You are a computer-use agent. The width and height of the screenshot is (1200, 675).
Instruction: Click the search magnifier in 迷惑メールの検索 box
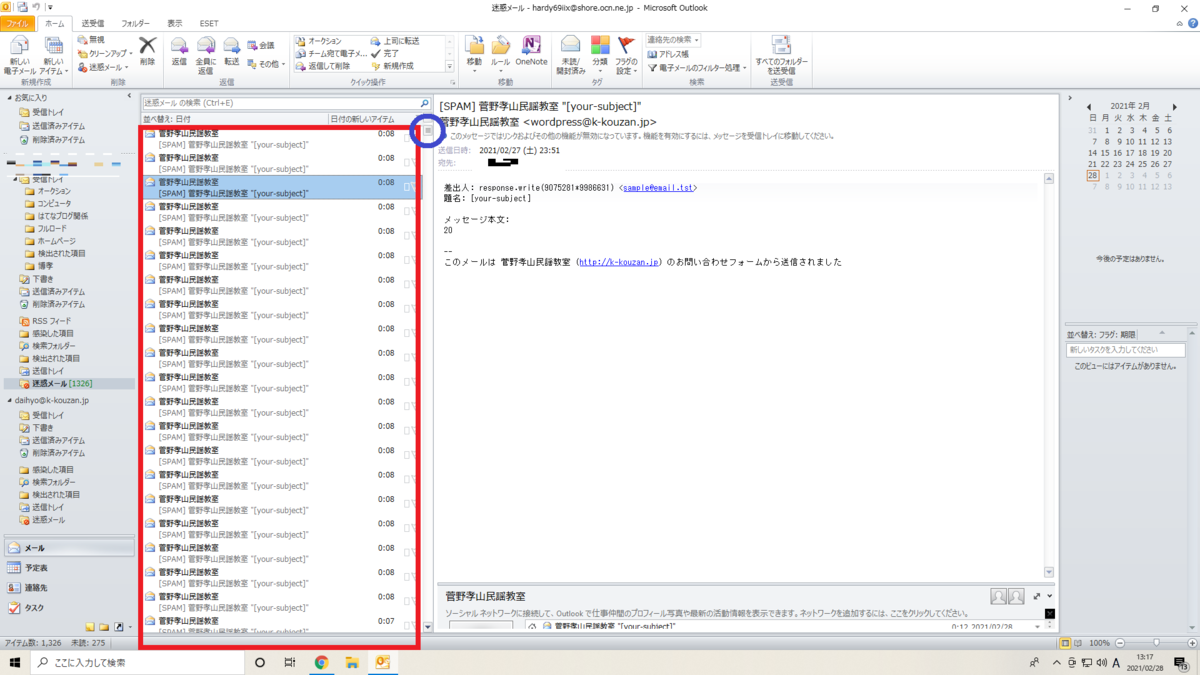[x=424, y=103]
